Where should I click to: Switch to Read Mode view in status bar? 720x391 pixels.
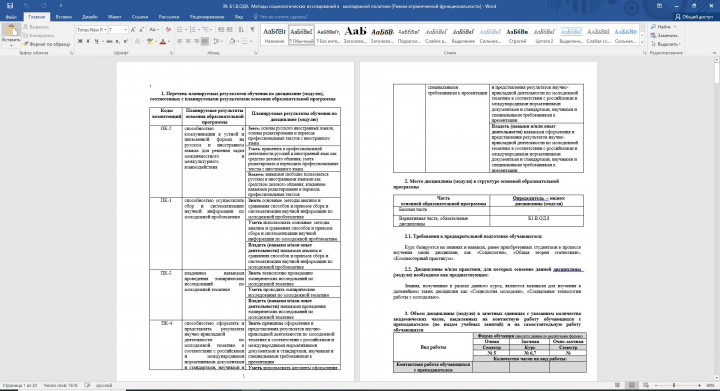618,385
